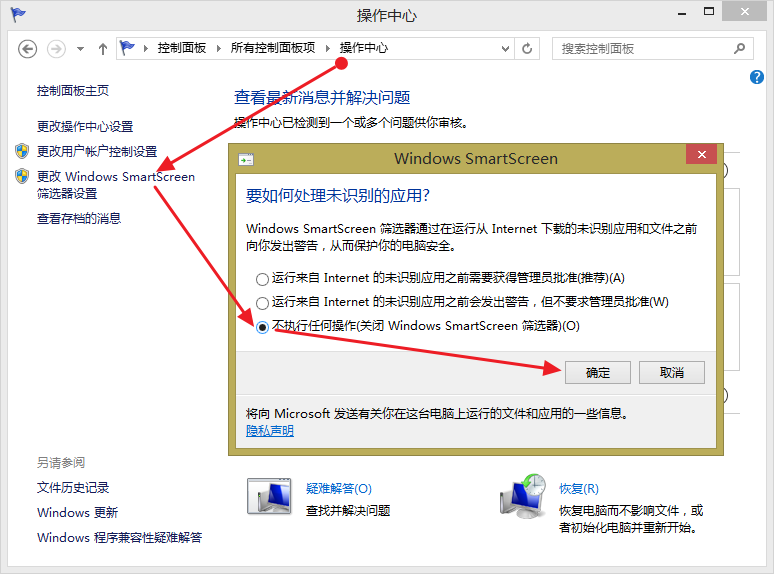This screenshot has height=574, width=774.
Task: Select 控制面板 breadcrumb item
Action: [x=182, y=48]
